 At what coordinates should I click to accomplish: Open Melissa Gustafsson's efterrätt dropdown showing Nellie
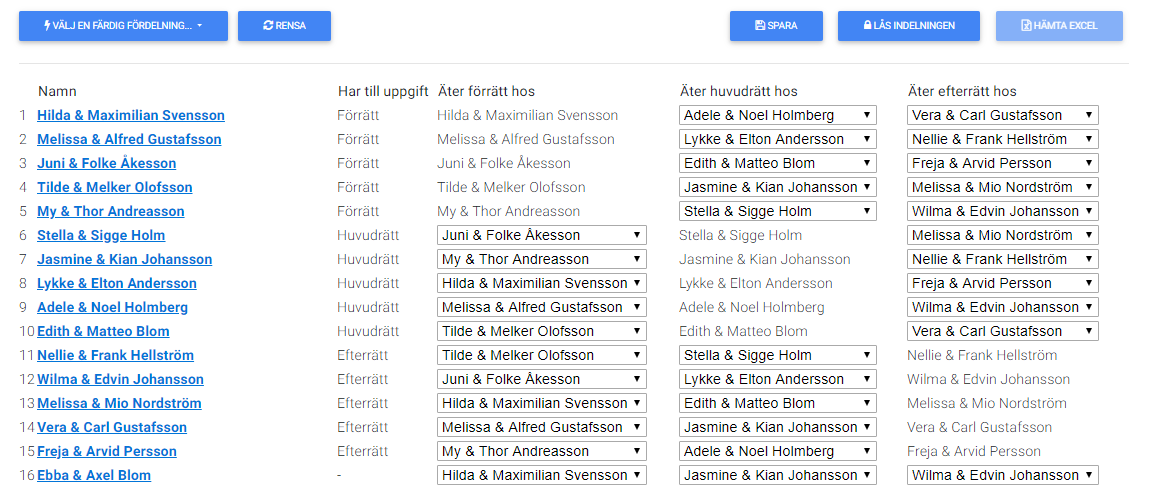[x=1002, y=140]
